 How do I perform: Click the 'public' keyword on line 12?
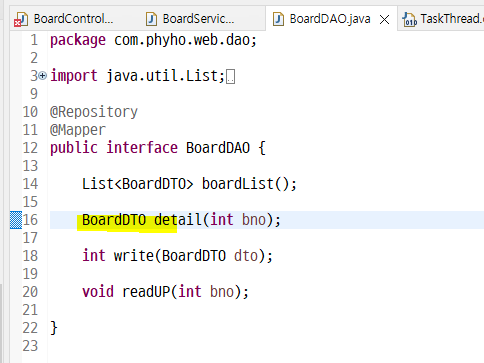(x=74, y=148)
